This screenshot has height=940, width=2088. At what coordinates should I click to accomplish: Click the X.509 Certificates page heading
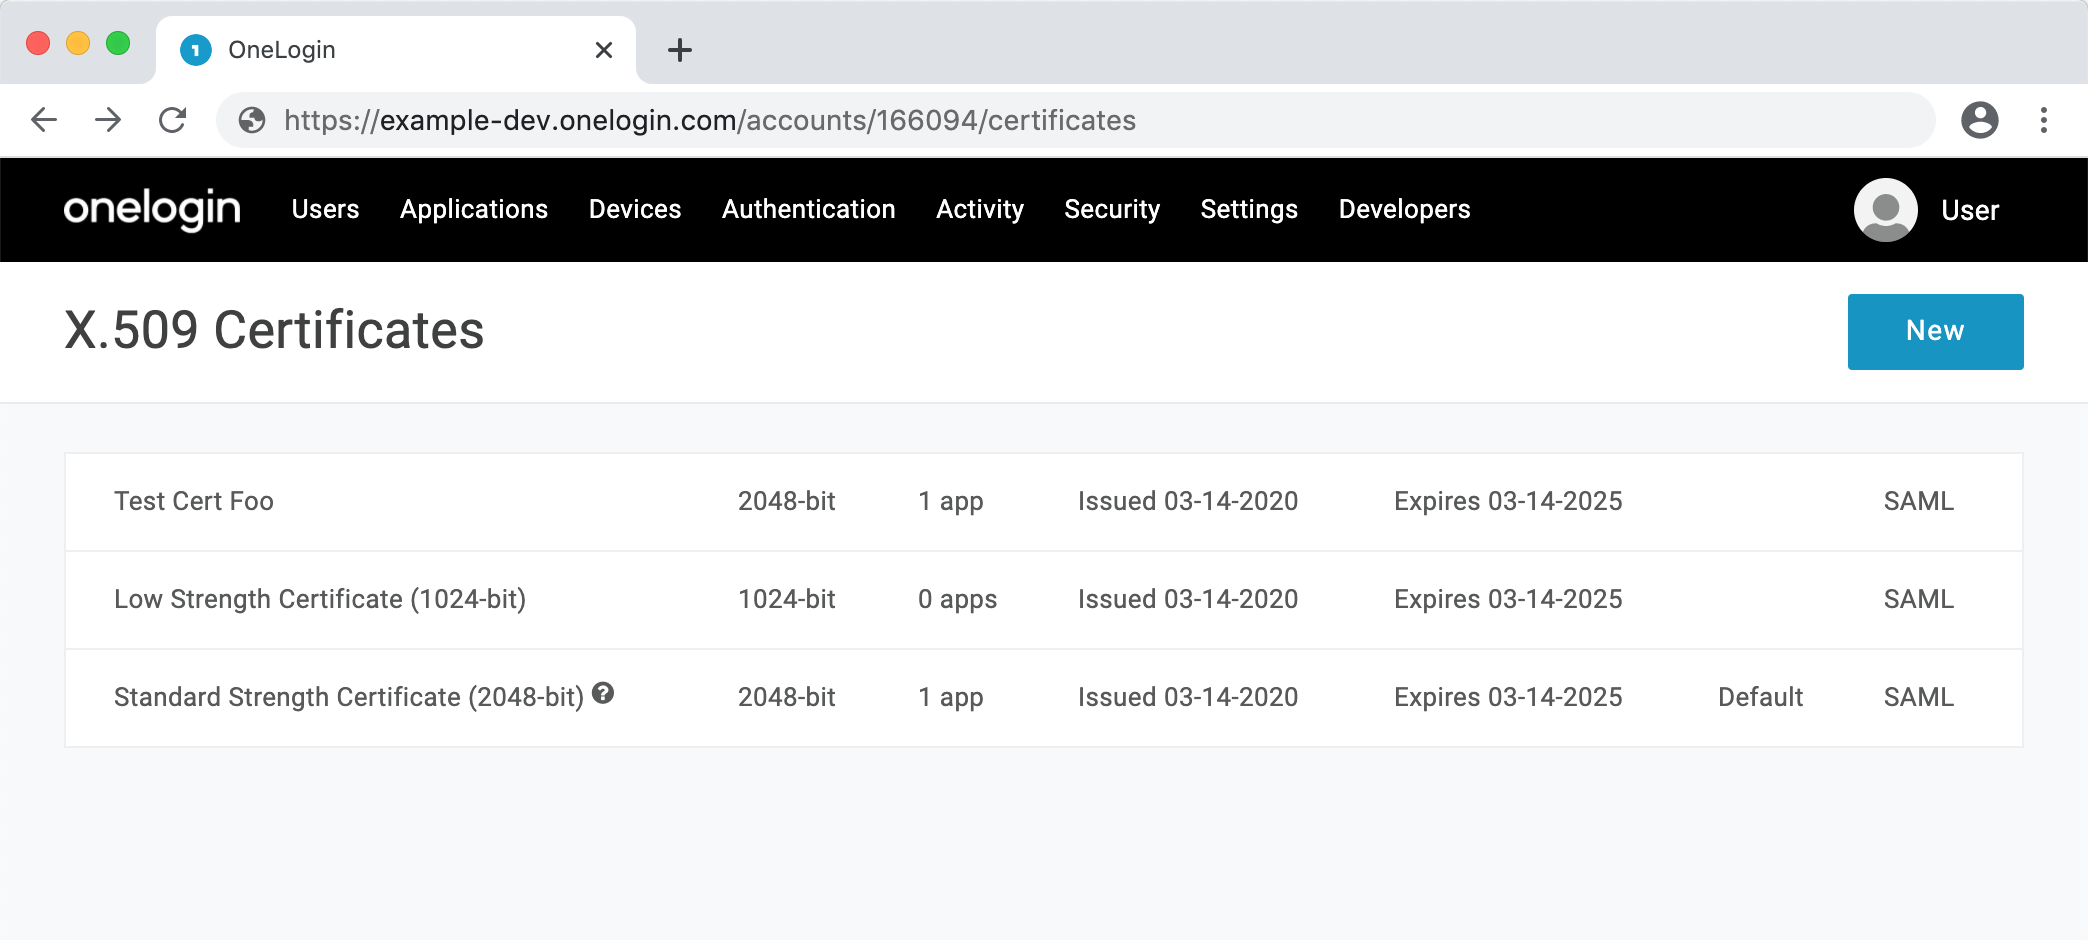tap(274, 330)
